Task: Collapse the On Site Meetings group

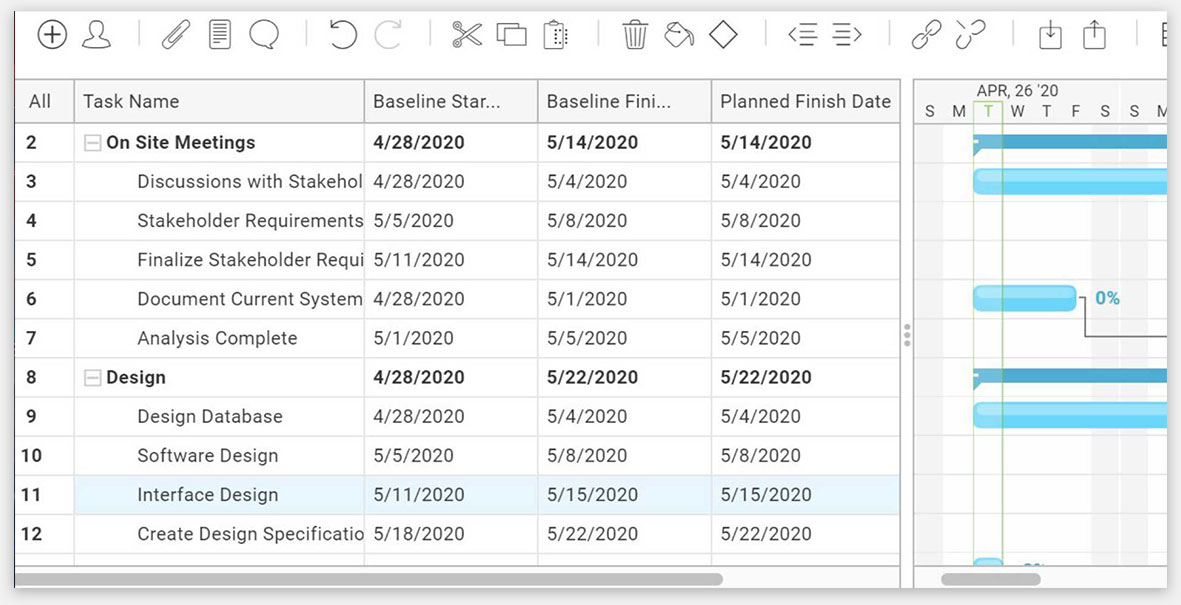Action: click(x=93, y=143)
